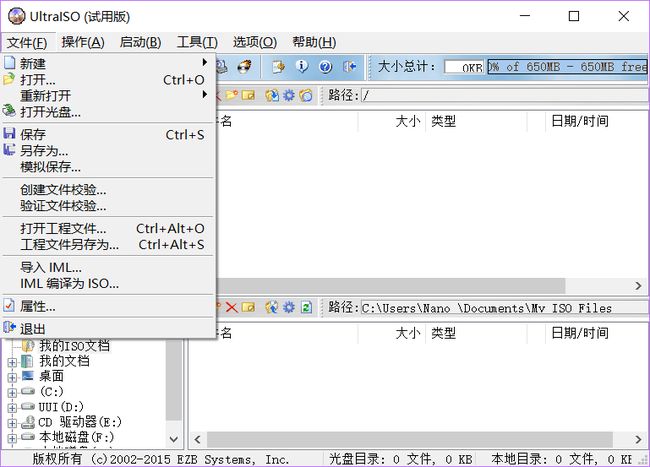Image resolution: width=650 pixels, height=467 pixels.
Task: Click the help question-mark toolbar icon
Action: click(326, 66)
